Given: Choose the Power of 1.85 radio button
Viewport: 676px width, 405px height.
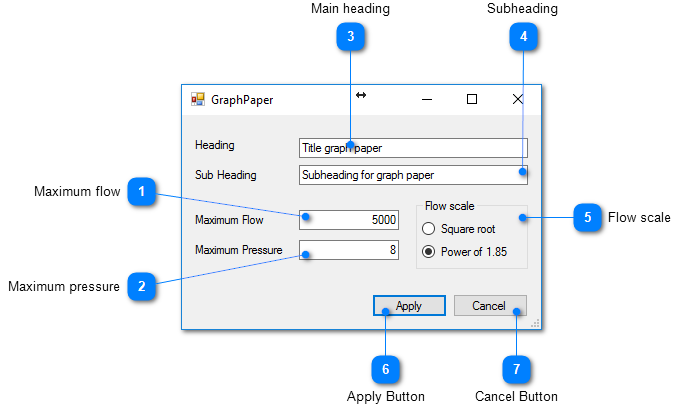Looking at the screenshot, I should coord(429,252).
